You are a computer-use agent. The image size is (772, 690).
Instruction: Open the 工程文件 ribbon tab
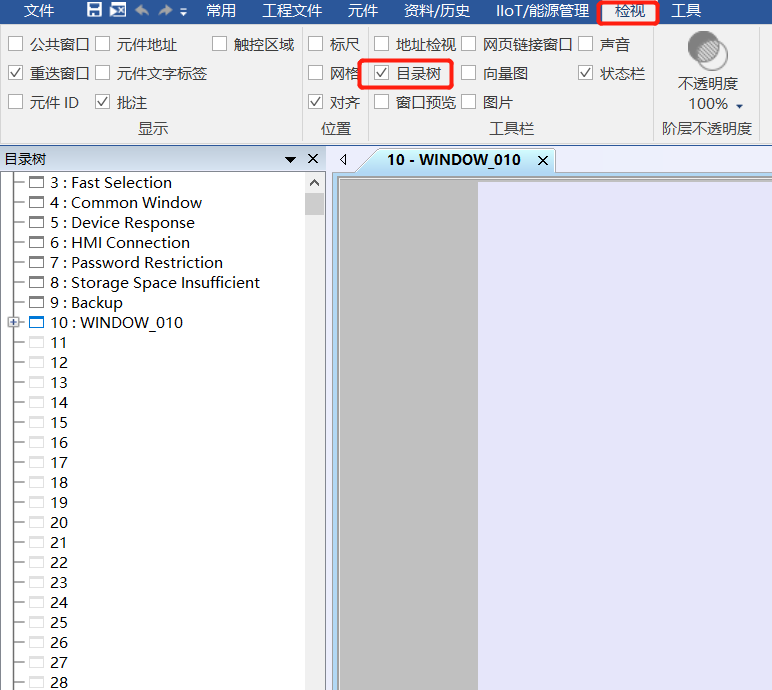point(292,11)
